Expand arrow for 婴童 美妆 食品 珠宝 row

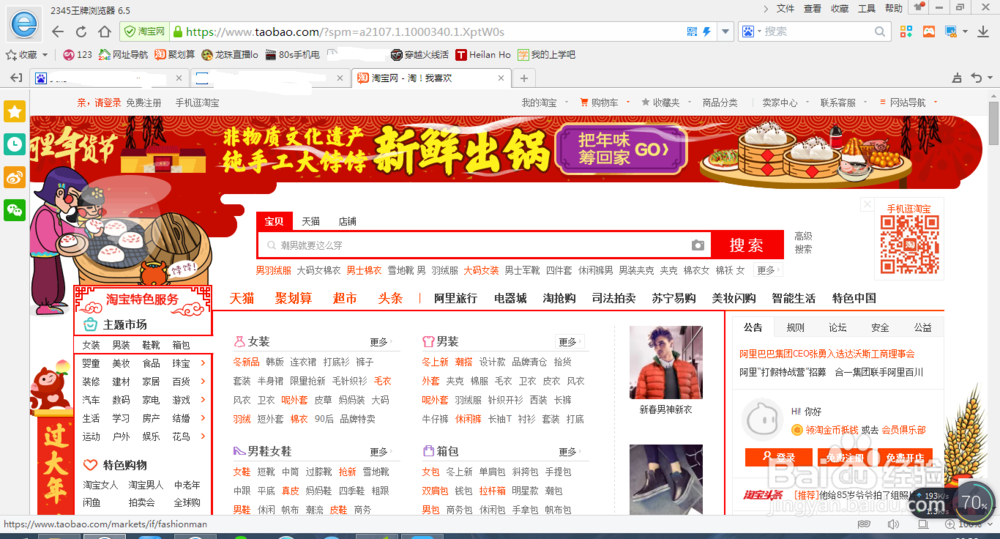click(x=203, y=363)
